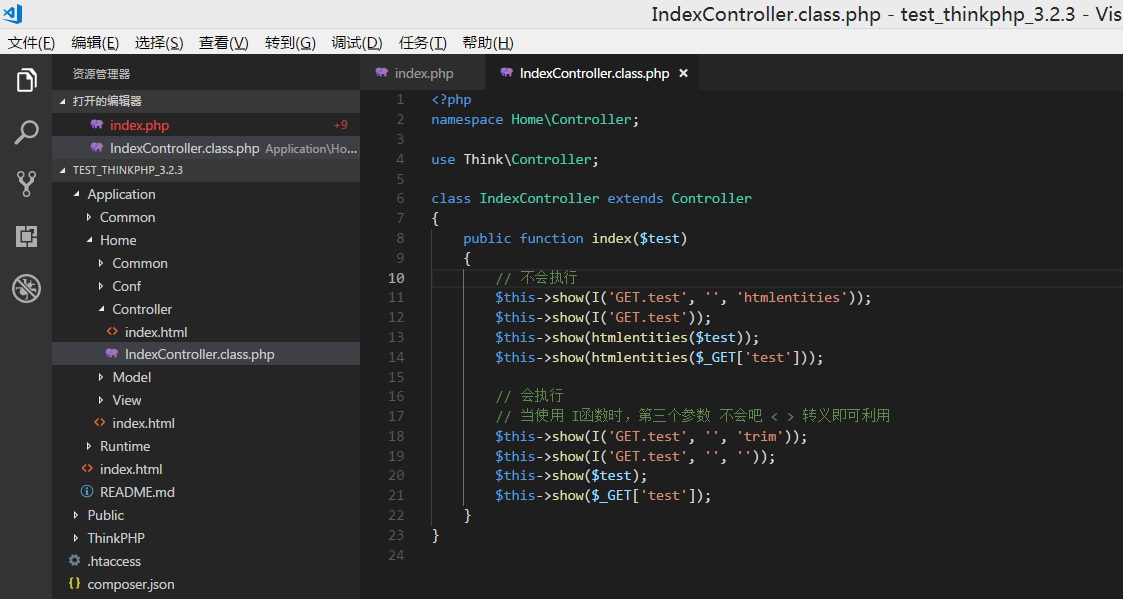The width and height of the screenshot is (1123, 599).
Task: Click the comment // 会执行
Action: pos(529,396)
